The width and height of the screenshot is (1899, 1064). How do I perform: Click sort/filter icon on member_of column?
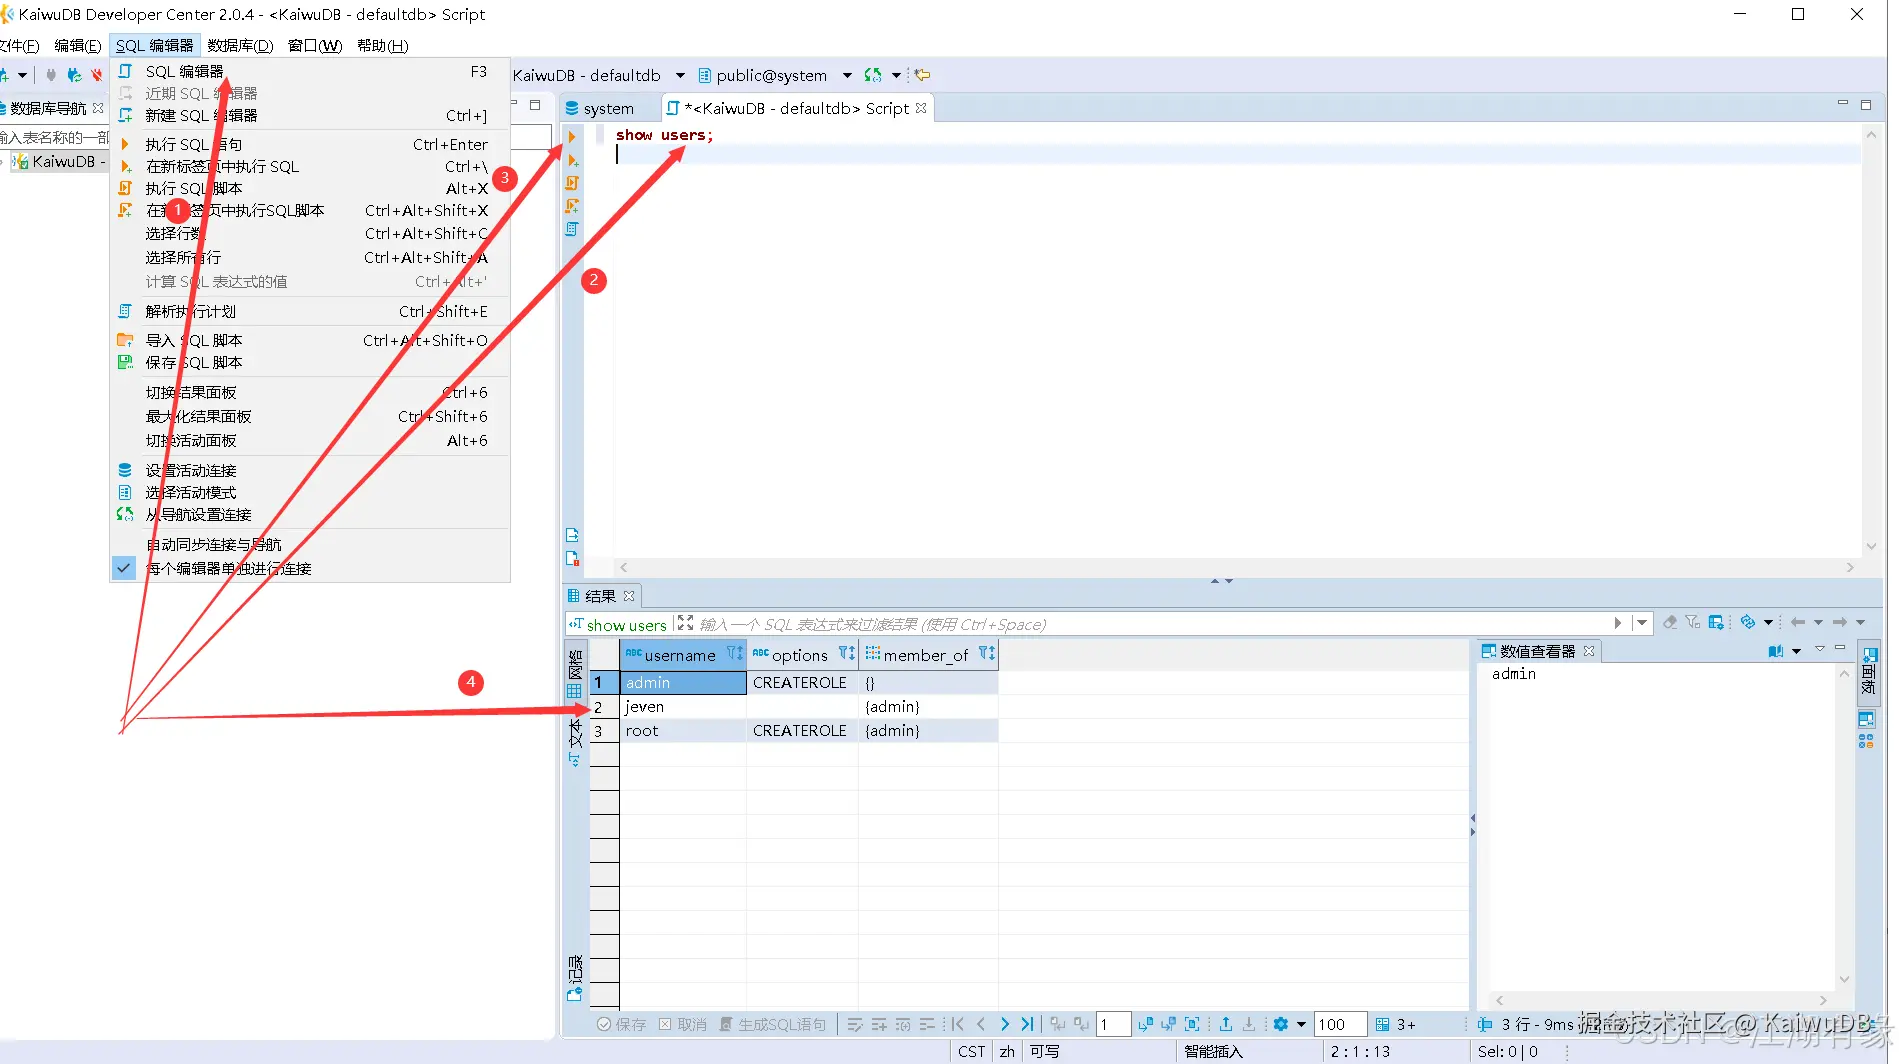tap(986, 654)
